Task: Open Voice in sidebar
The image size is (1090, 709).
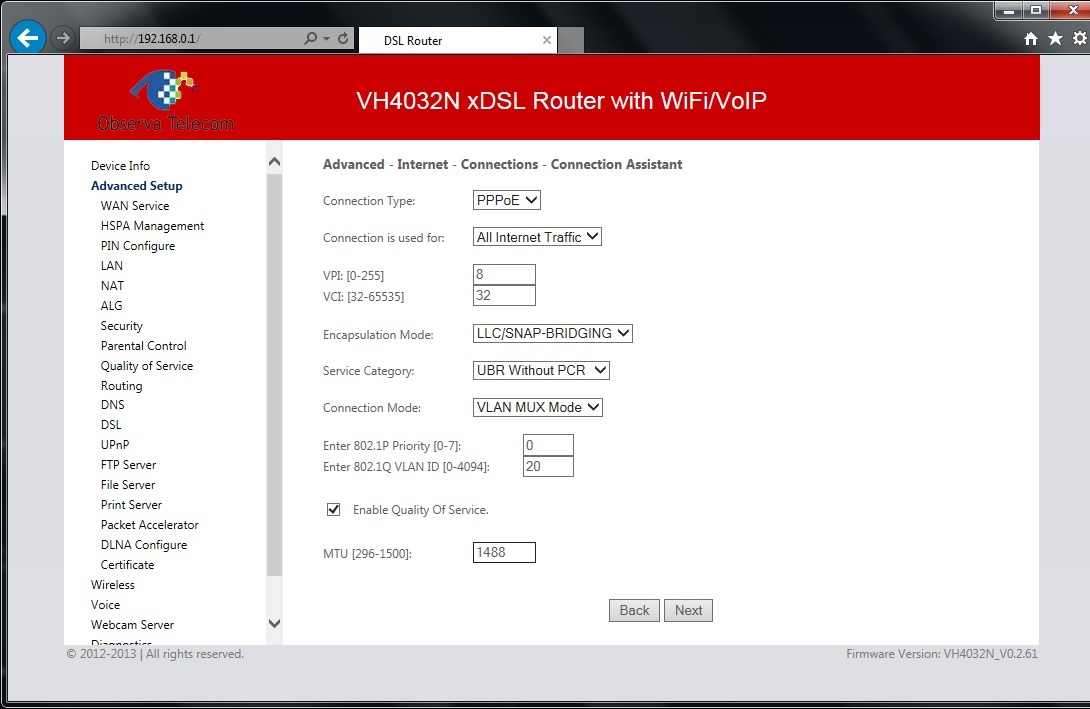Action: tap(105, 605)
